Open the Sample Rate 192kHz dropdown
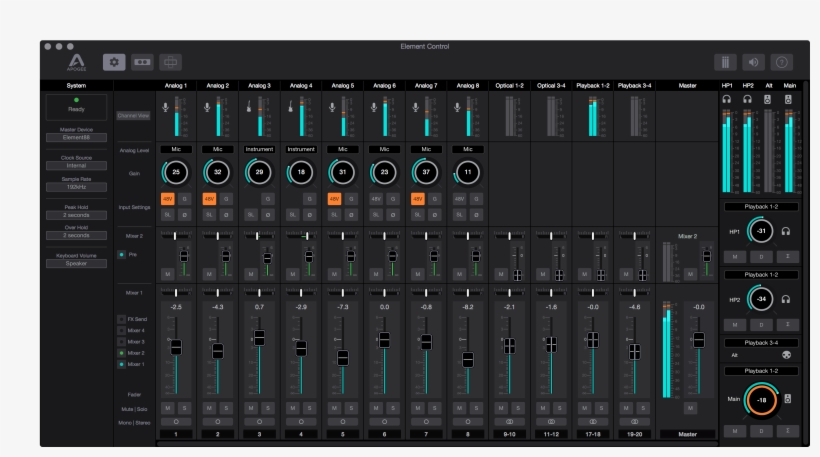The width and height of the screenshot is (820, 457). pos(76,187)
